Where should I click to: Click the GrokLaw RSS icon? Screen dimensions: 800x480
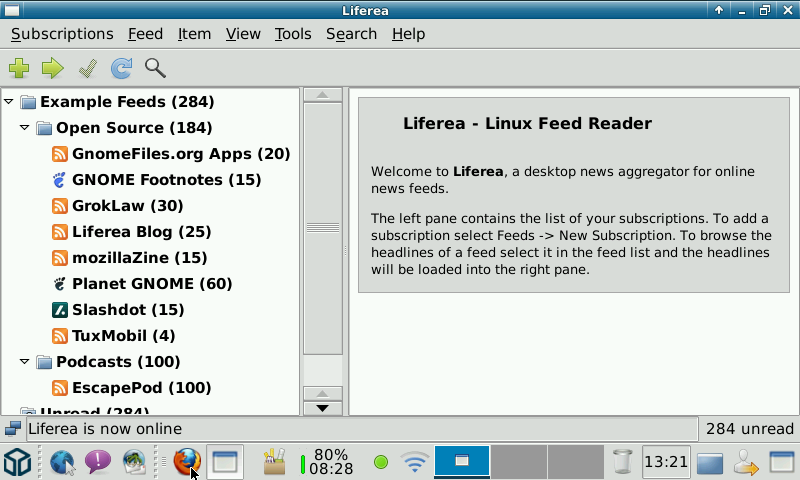[60, 206]
